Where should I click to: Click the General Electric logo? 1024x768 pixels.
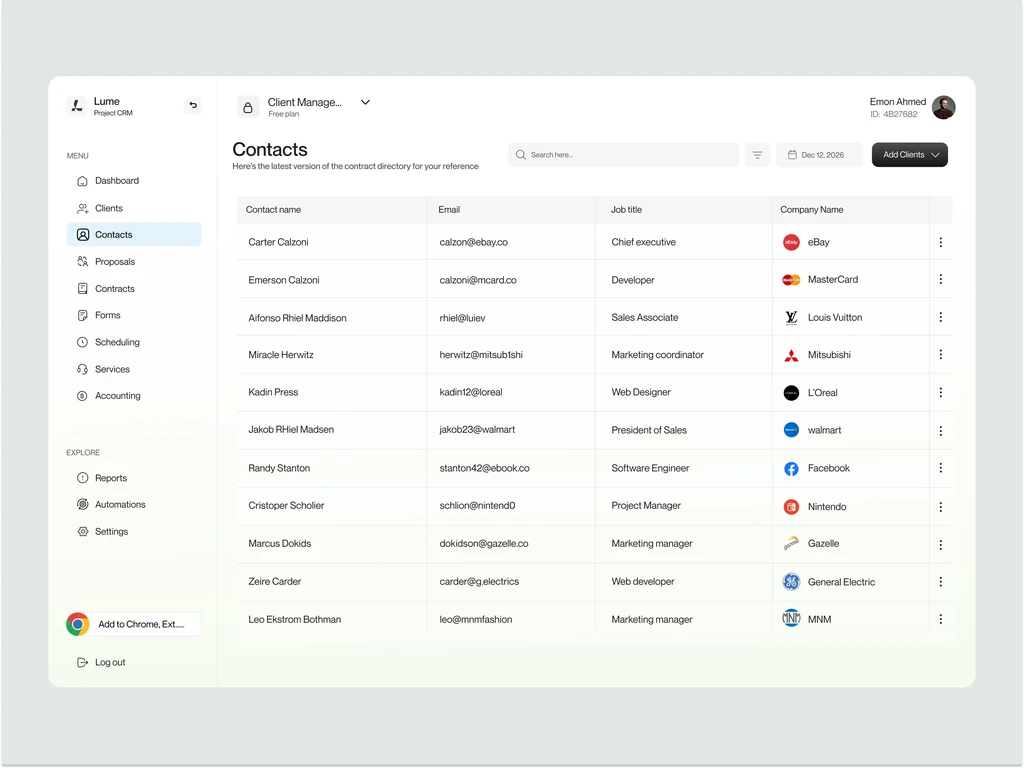click(x=791, y=582)
